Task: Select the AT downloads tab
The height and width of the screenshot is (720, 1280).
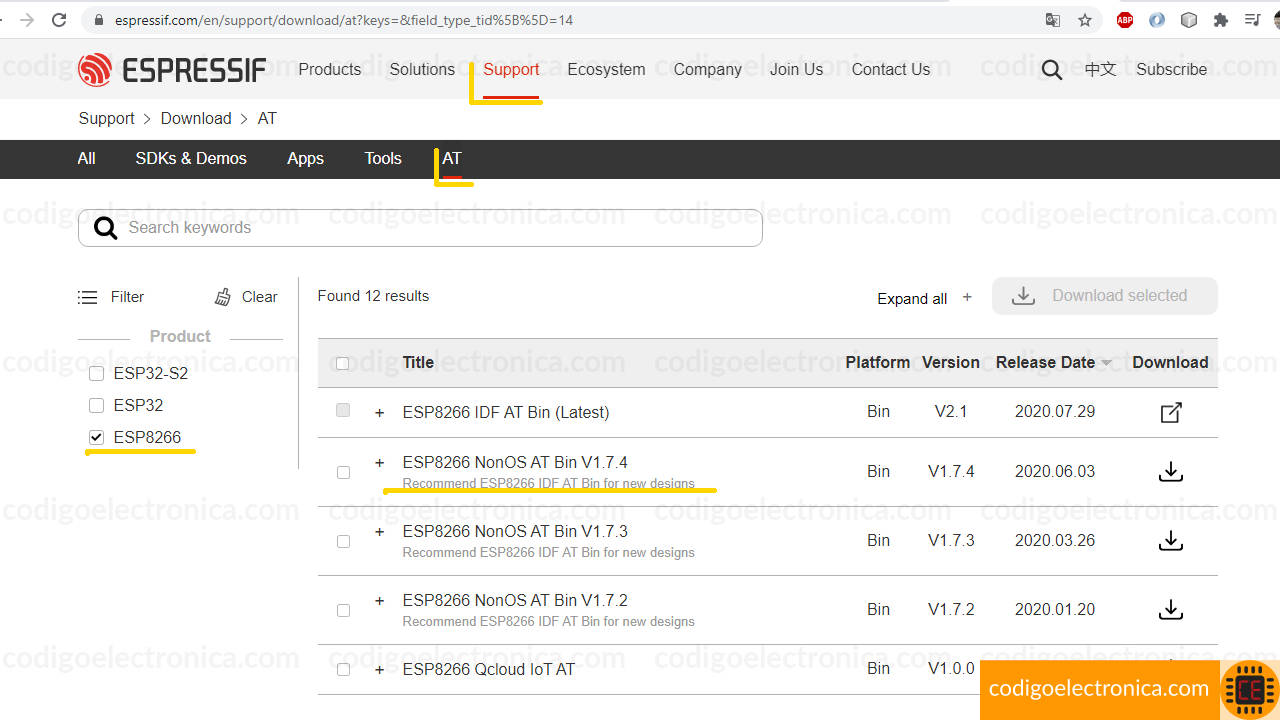Action: (x=452, y=158)
